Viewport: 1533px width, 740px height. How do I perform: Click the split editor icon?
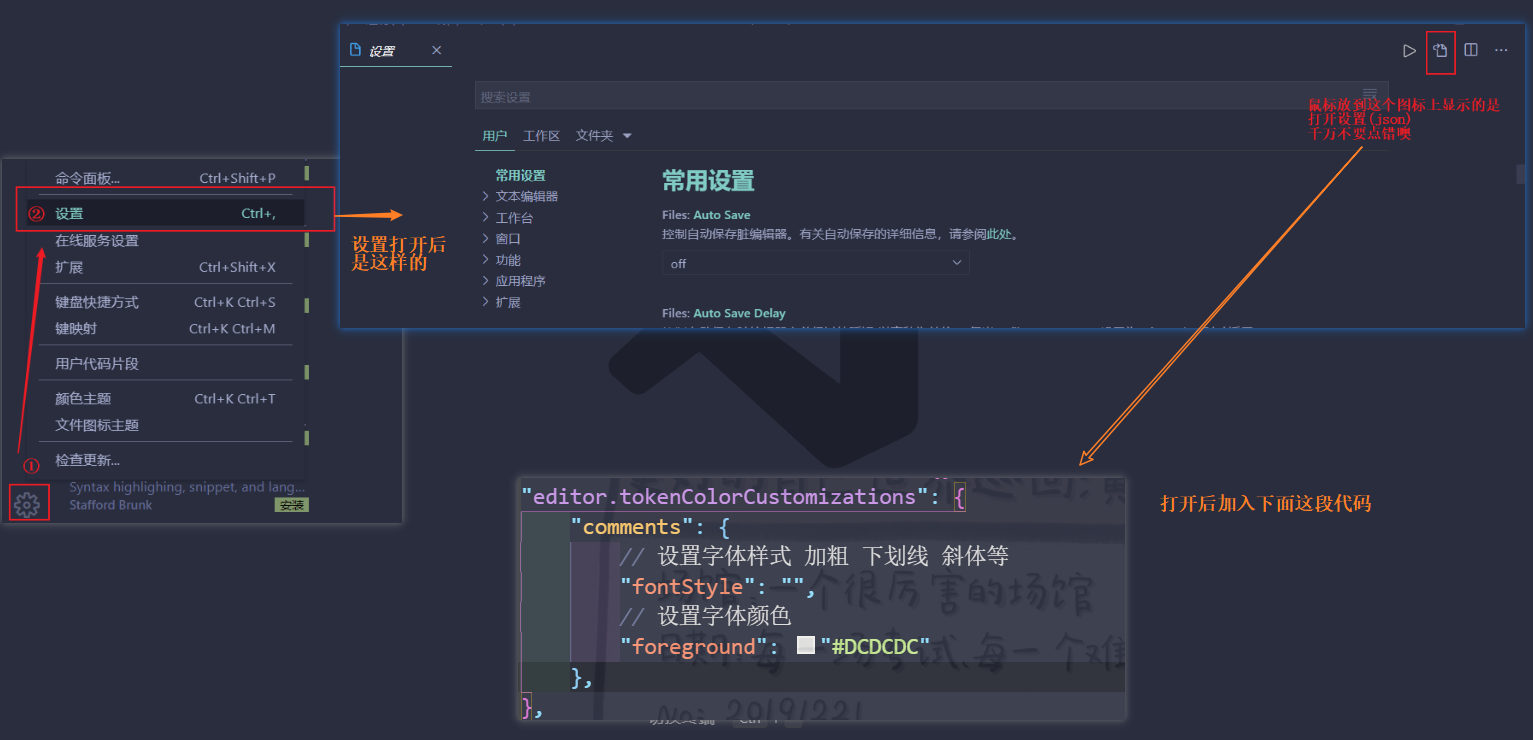1471,50
